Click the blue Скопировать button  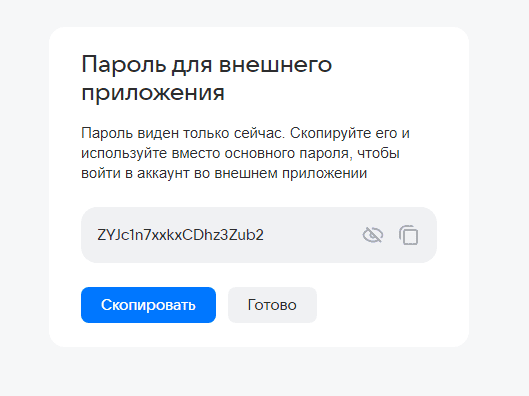click(x=148, y=305)
